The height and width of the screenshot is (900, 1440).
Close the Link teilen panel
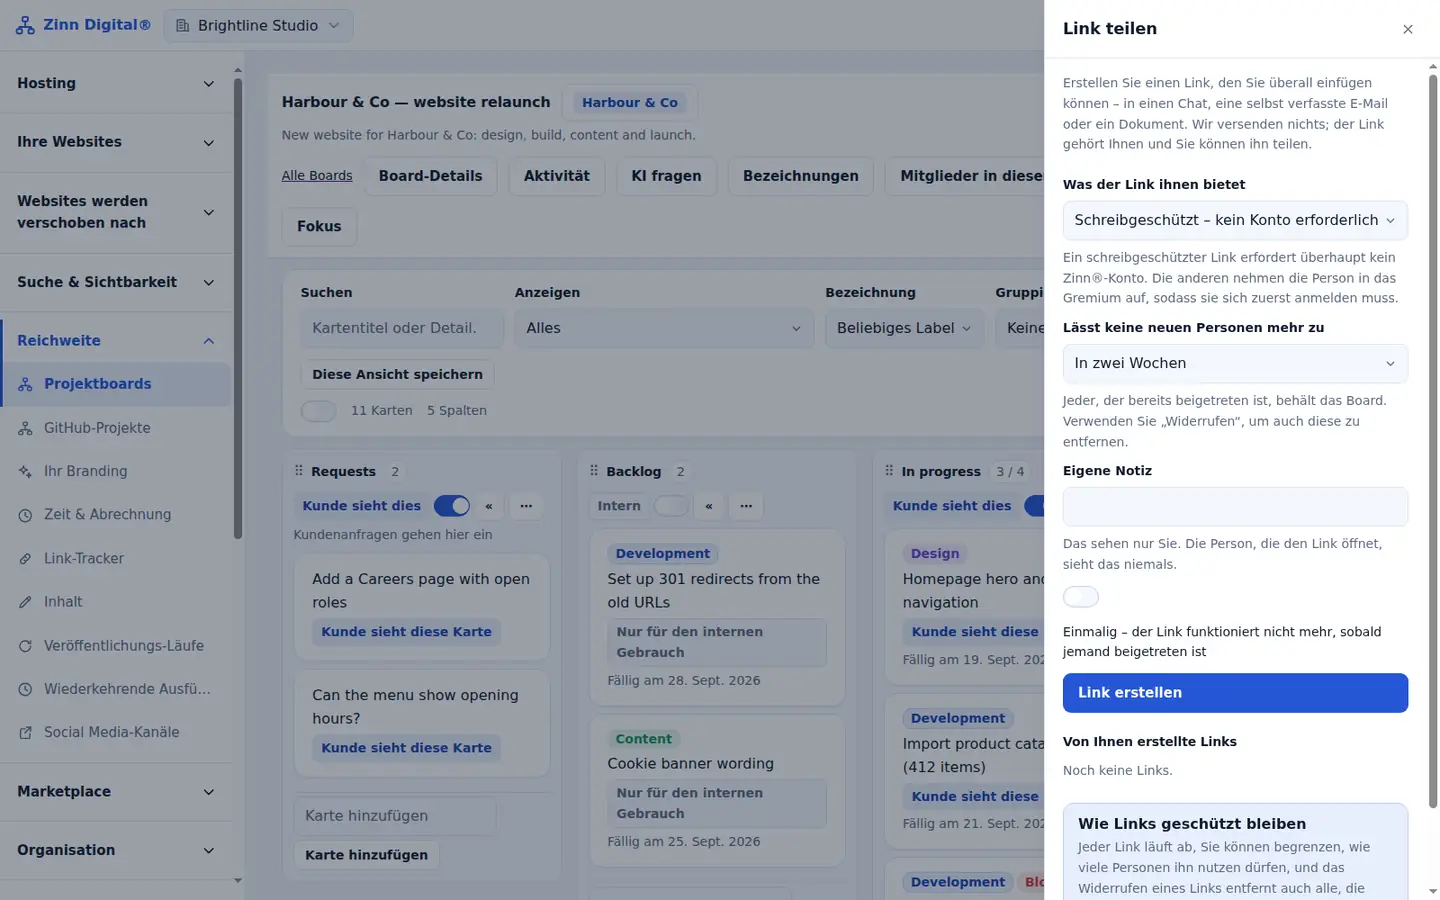tap(1408, 29)
